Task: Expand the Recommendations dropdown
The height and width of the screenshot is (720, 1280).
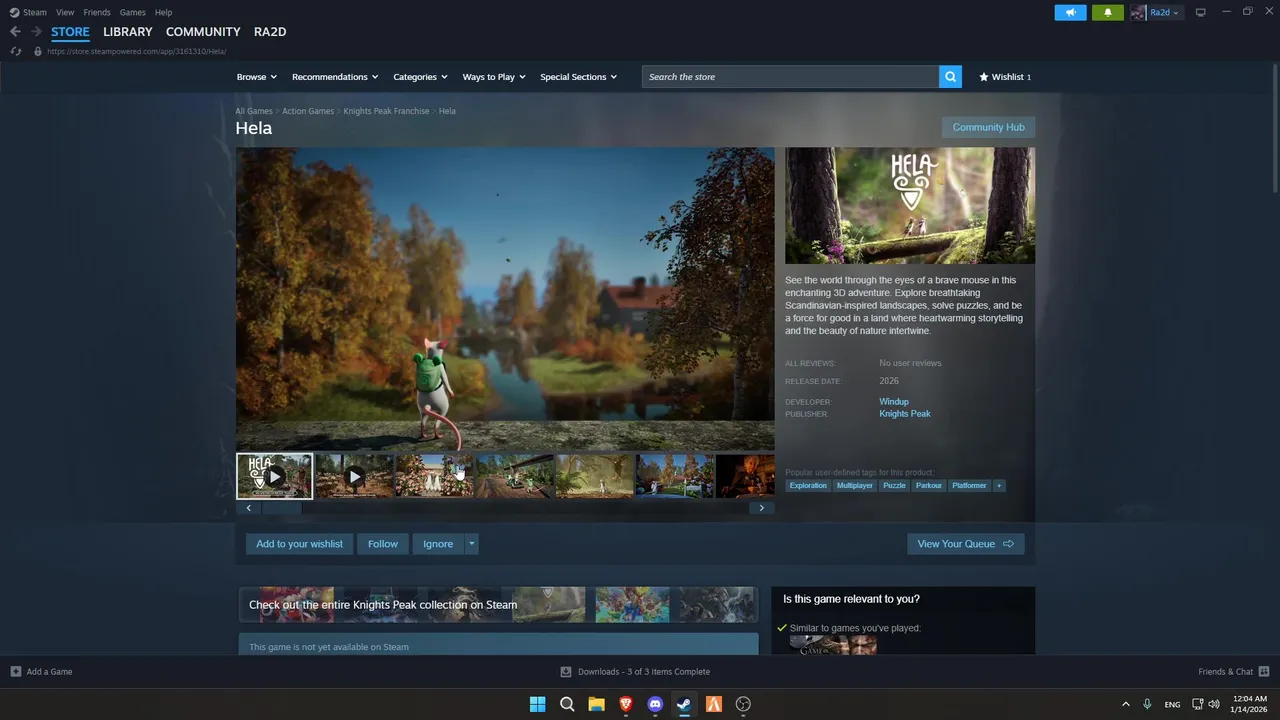Action: coord(335,77)
